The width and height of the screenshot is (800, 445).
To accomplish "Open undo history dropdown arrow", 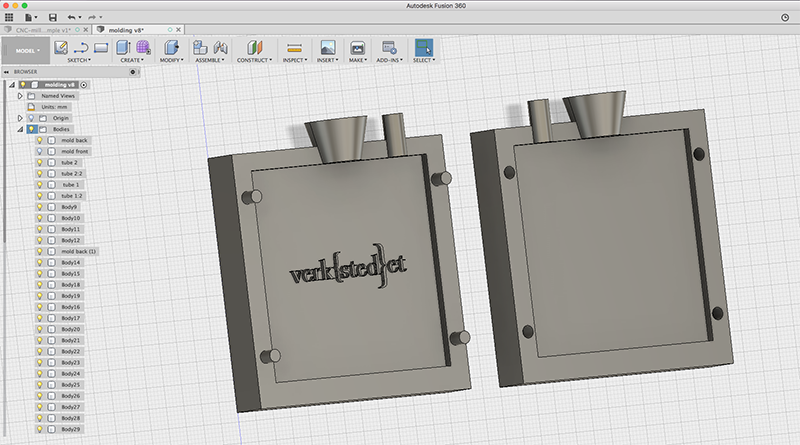I will pos(80,18).
